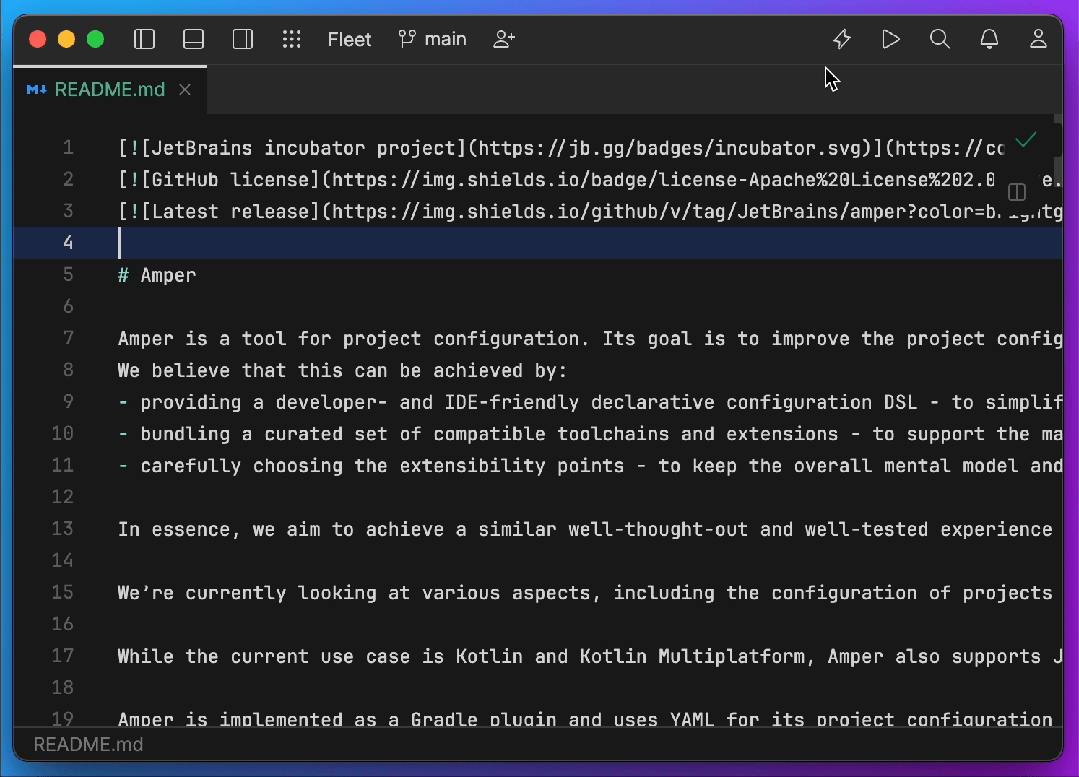Click the bullet line starting 'carefully choosing'

coord(590,466)
